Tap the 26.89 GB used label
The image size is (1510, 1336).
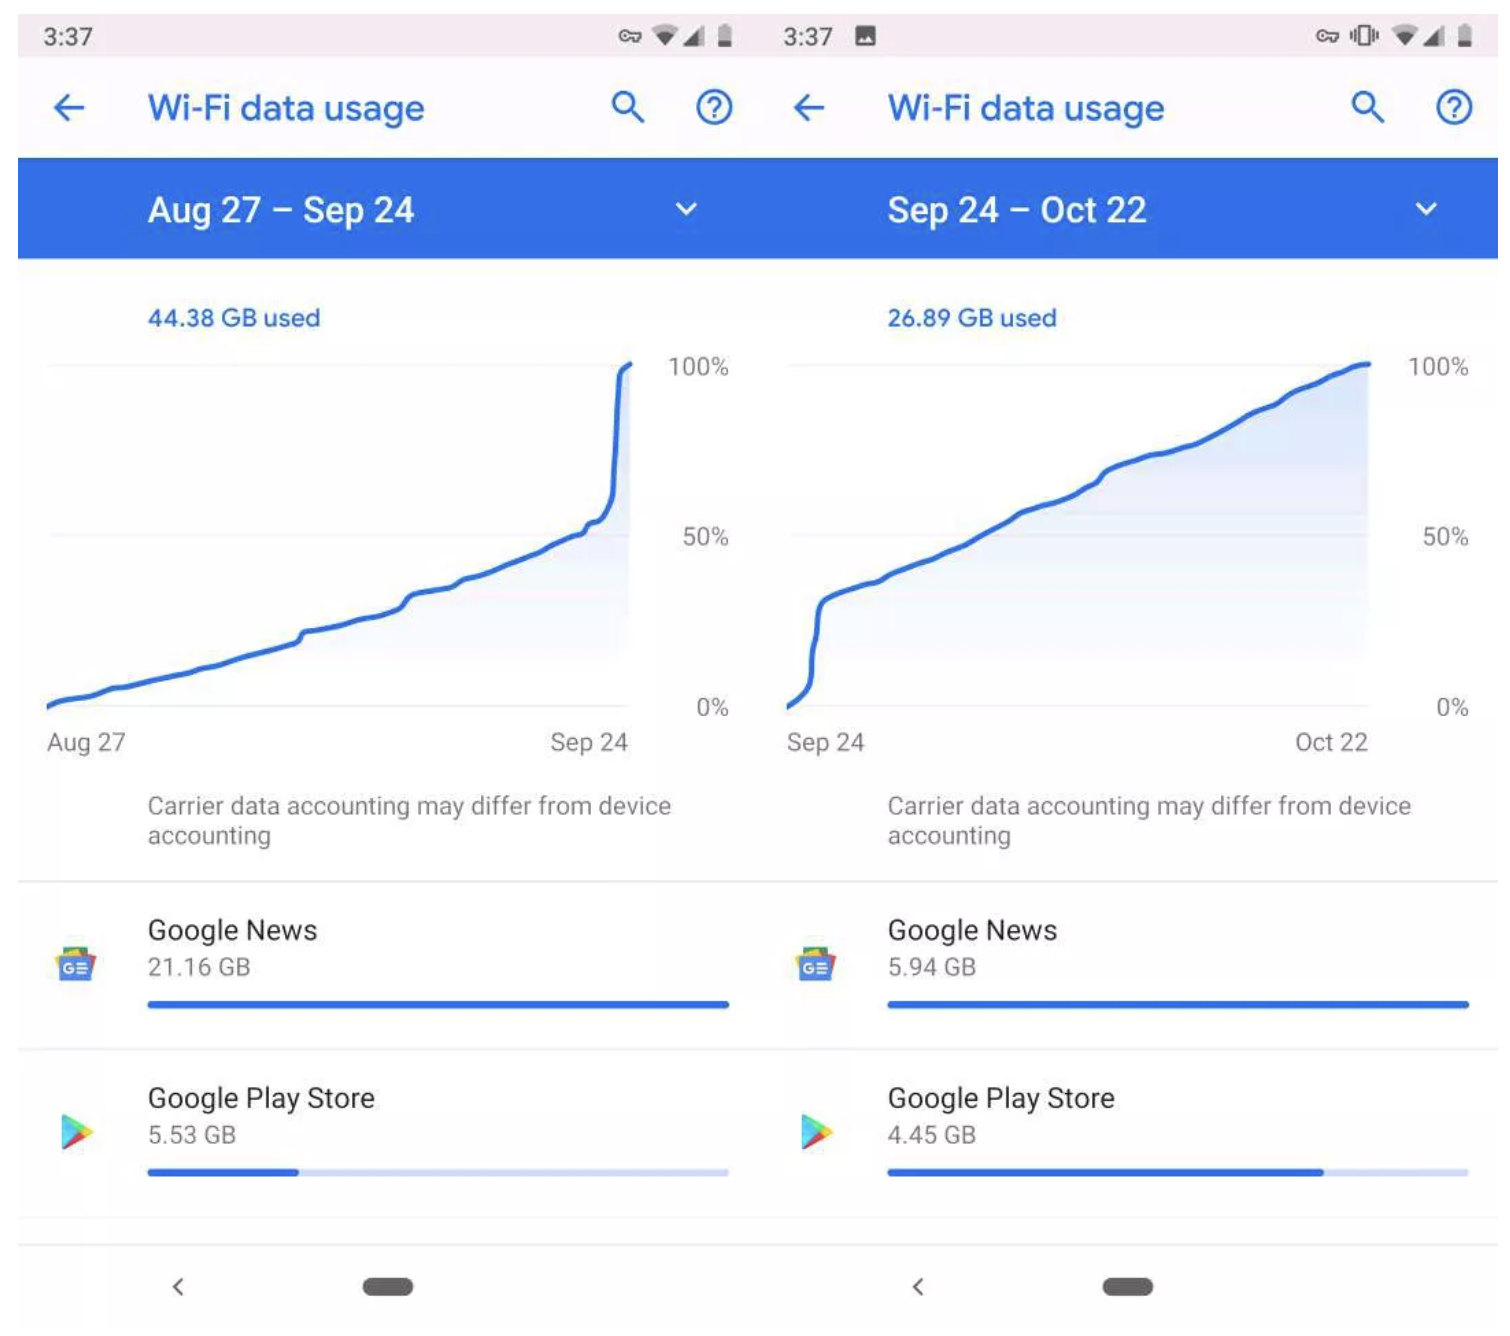972,318
